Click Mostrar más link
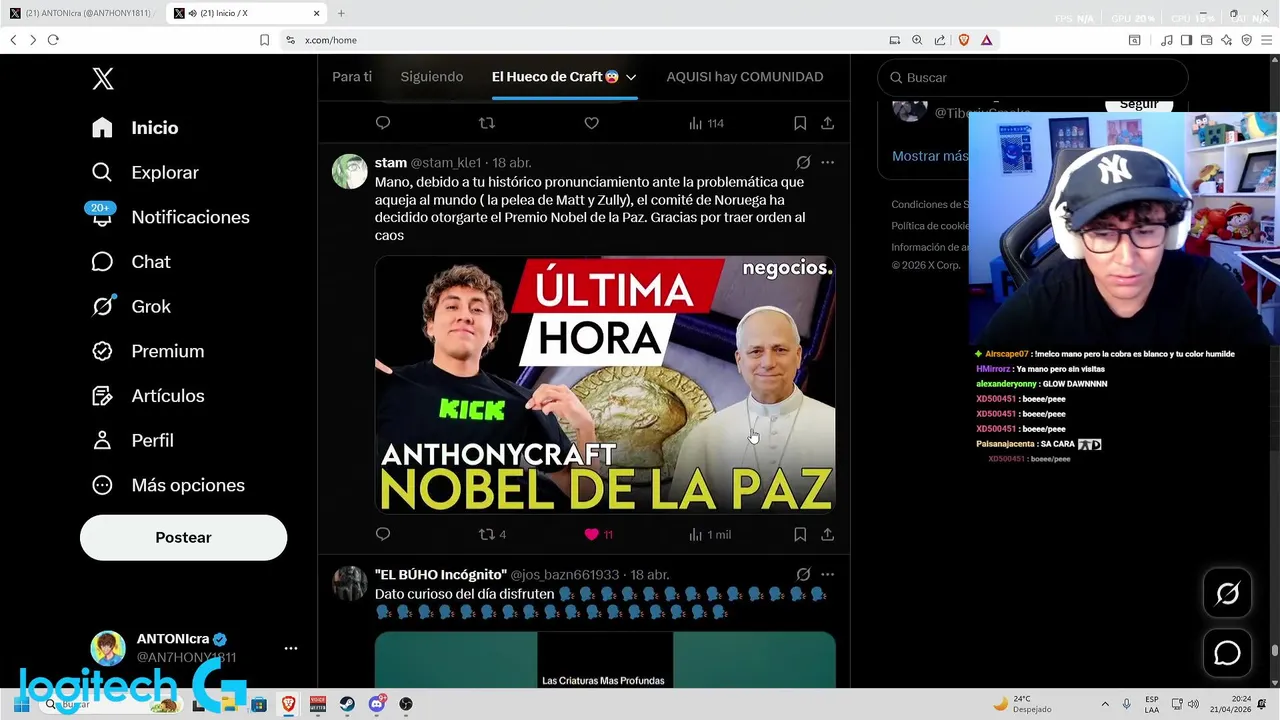 pos(930,156)
